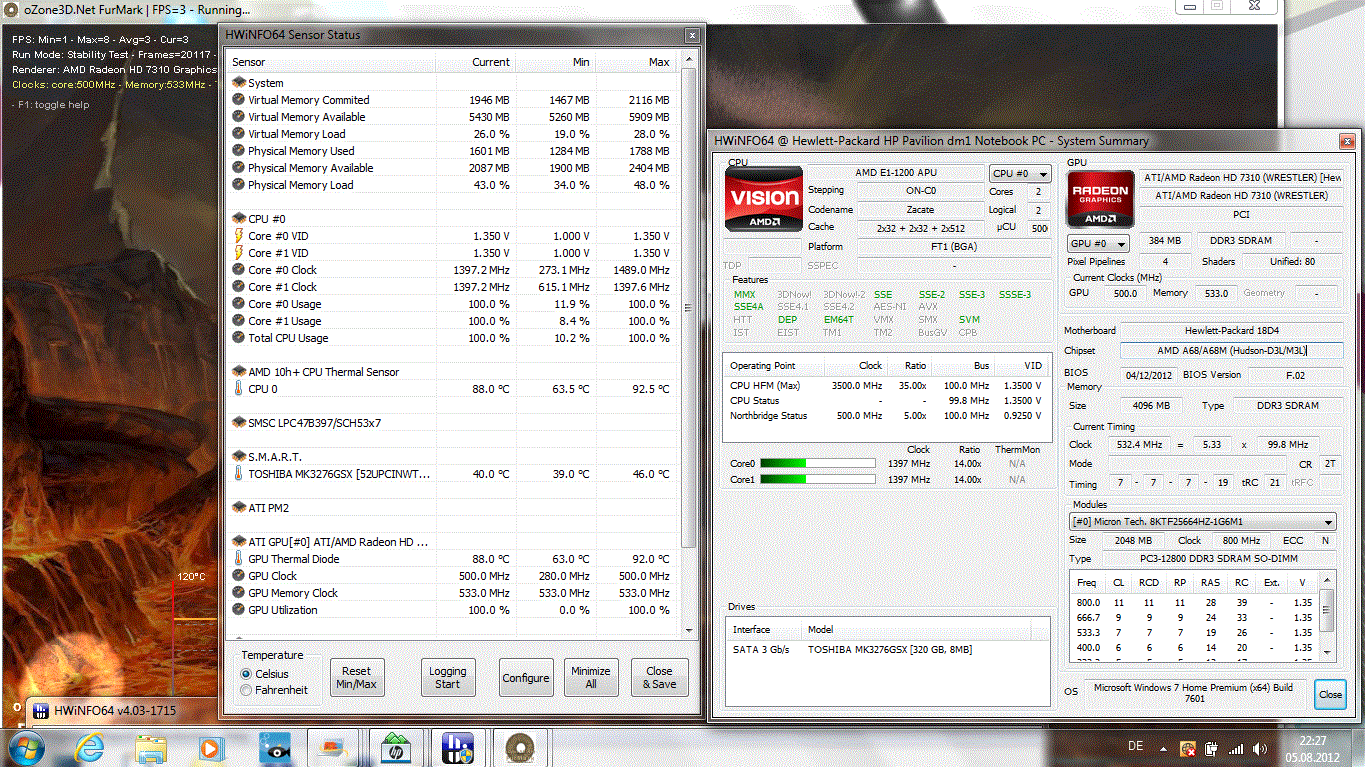Show hidden tray icons arrow
Screen dimensions: 1365x767
coord(1163,748)
